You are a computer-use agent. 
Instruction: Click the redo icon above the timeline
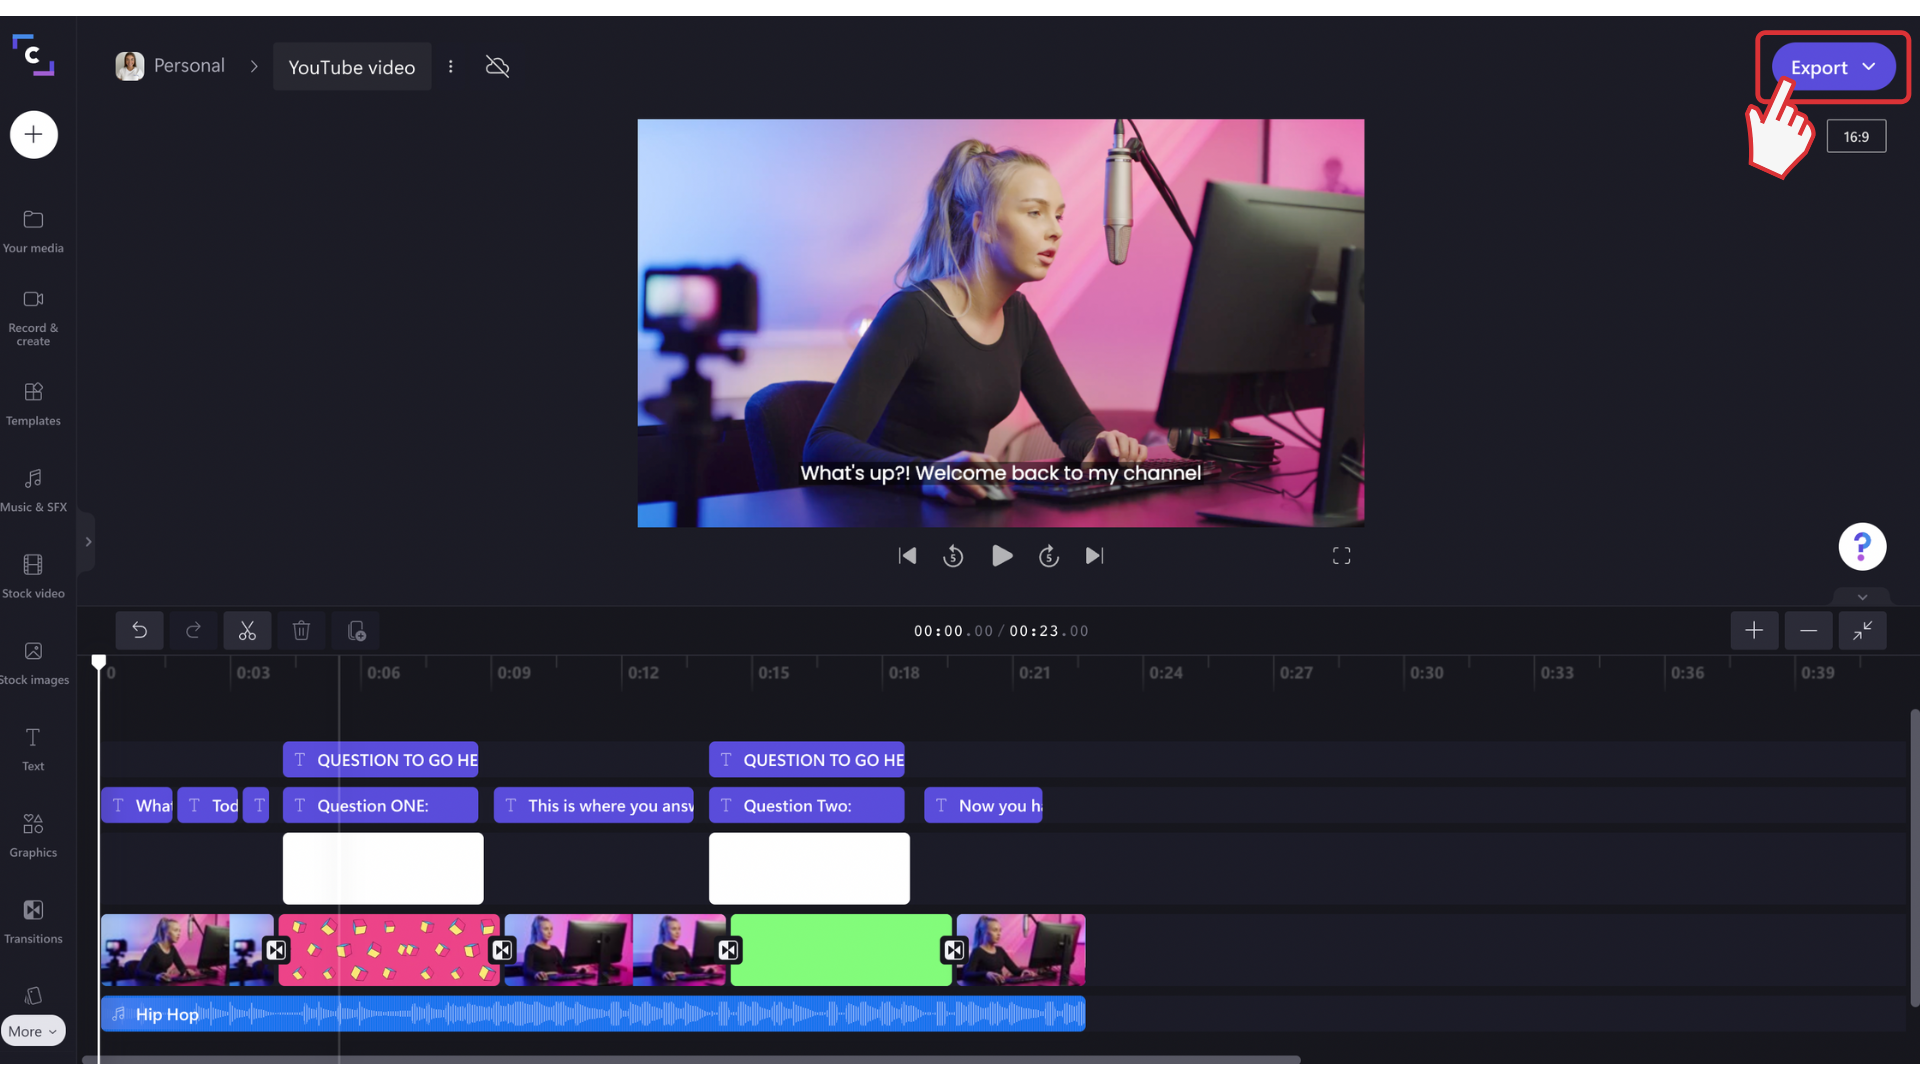click(x=194, y=630)
